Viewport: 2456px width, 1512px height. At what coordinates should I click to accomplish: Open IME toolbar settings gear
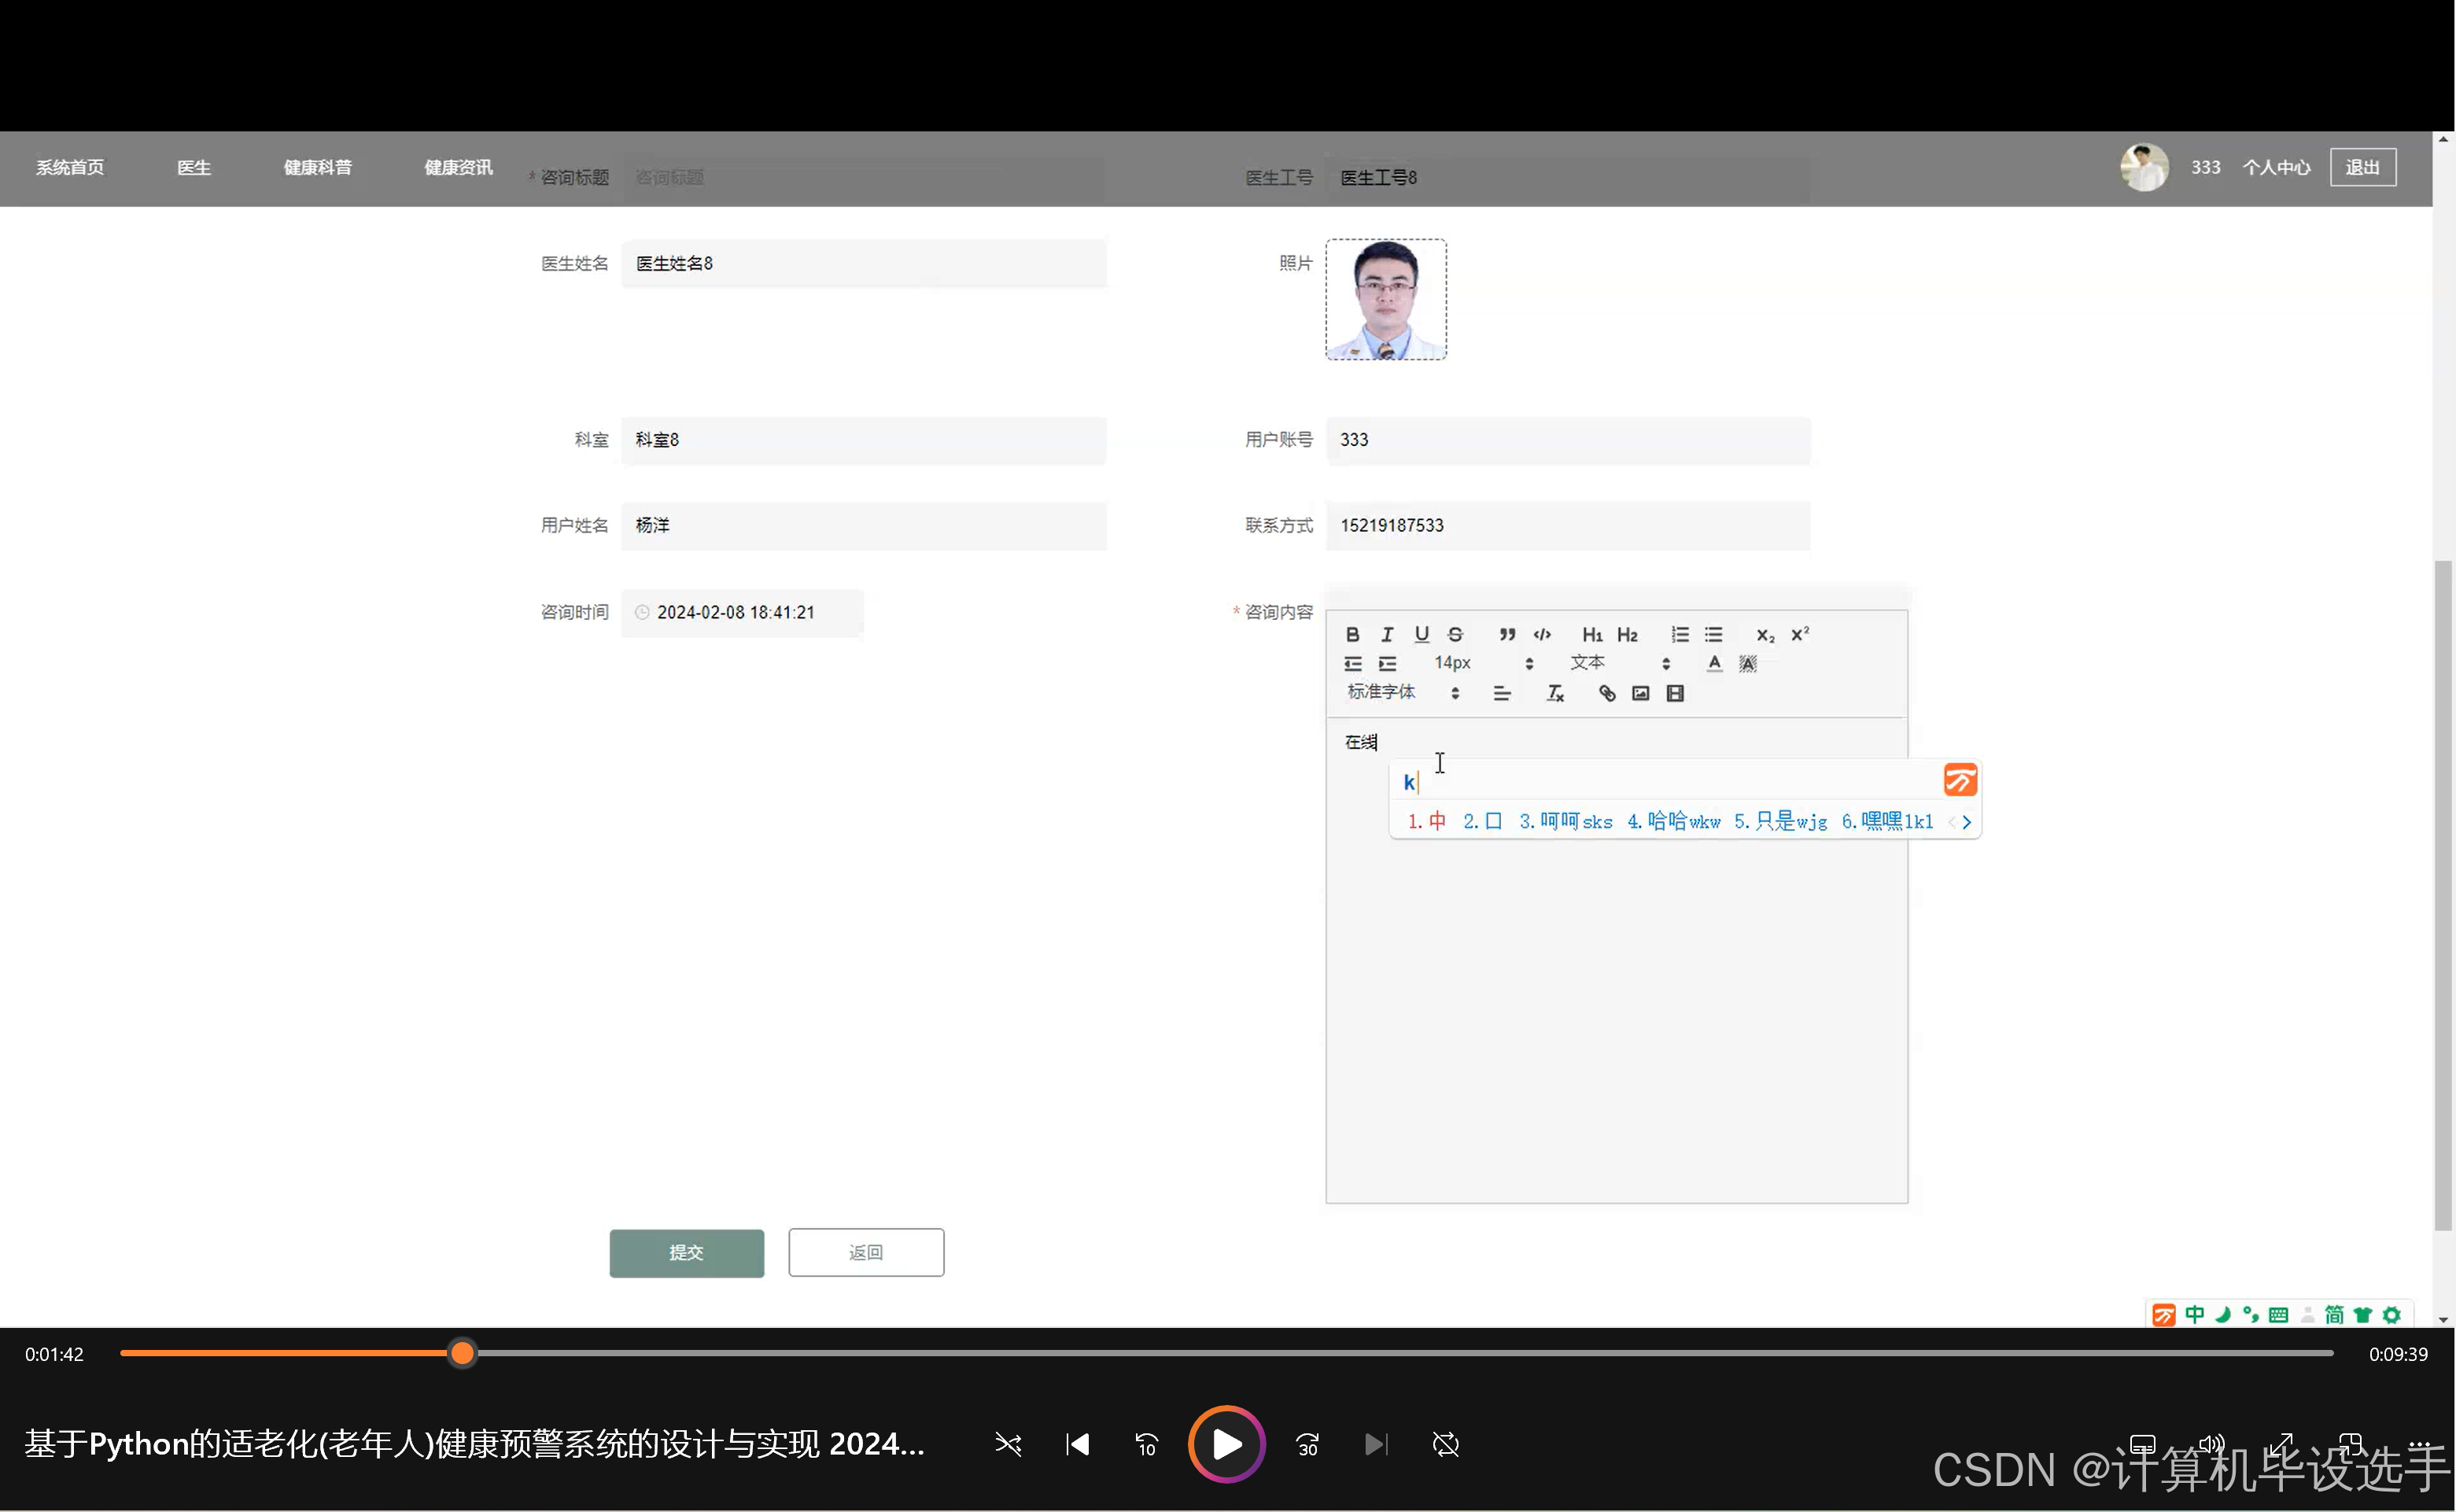pos(2392,1315)
